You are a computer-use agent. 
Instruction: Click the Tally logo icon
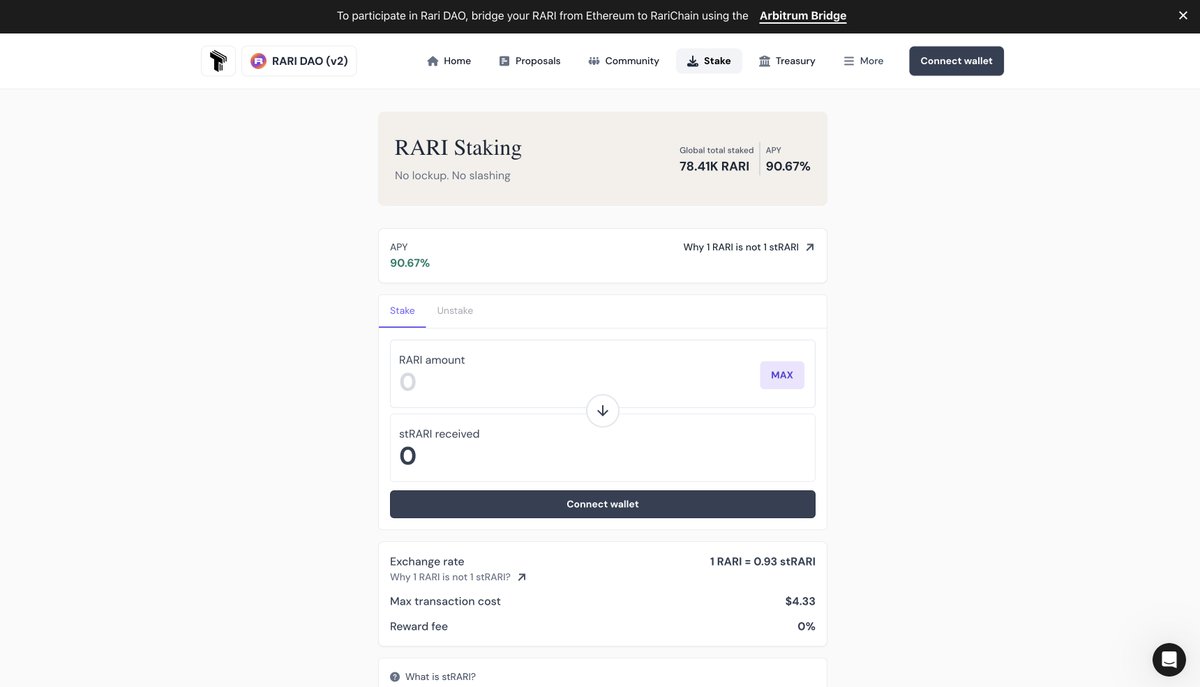pyautogui.click(x=218, y=61)
